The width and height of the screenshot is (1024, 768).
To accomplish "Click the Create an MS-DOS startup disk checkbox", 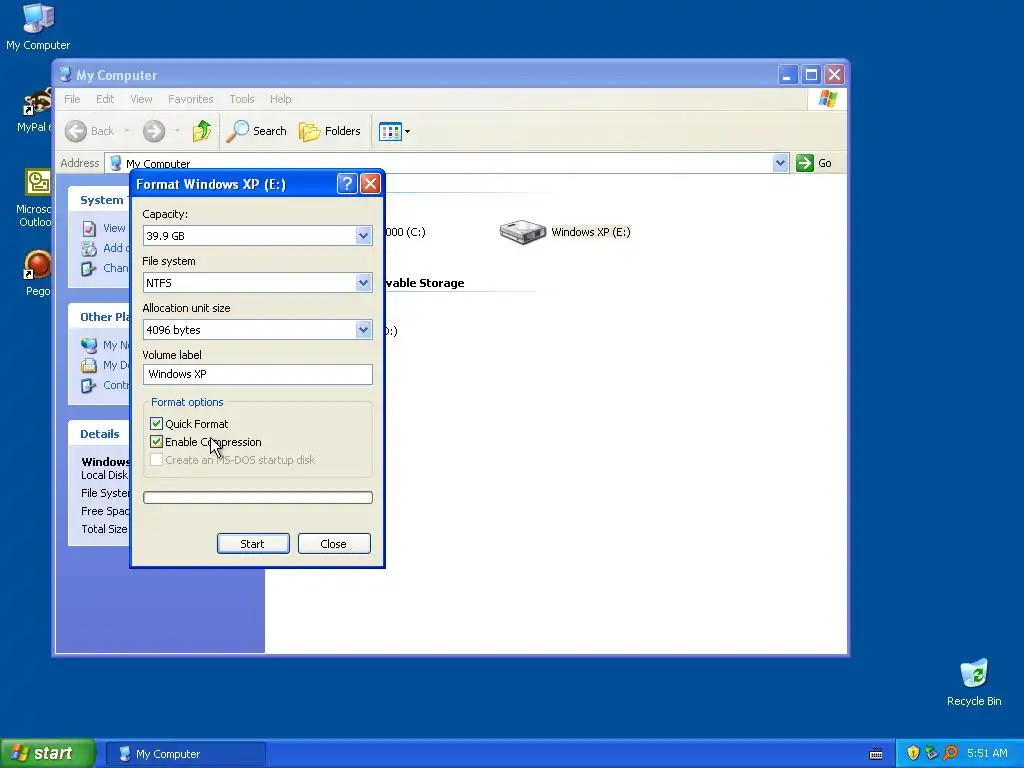I will coord(156,460).
